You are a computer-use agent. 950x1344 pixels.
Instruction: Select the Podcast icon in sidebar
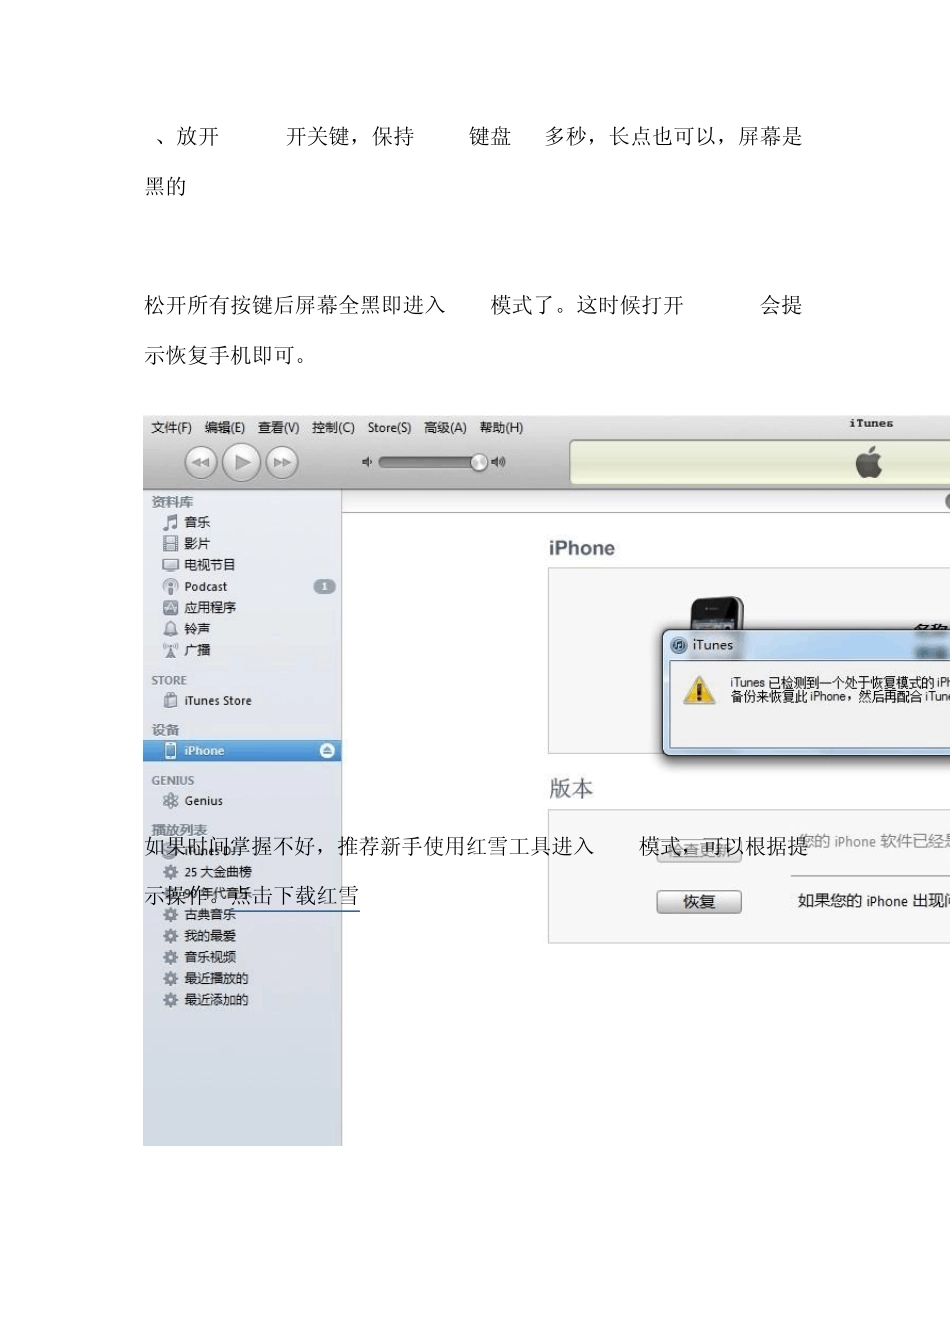[x=171, y=587]
